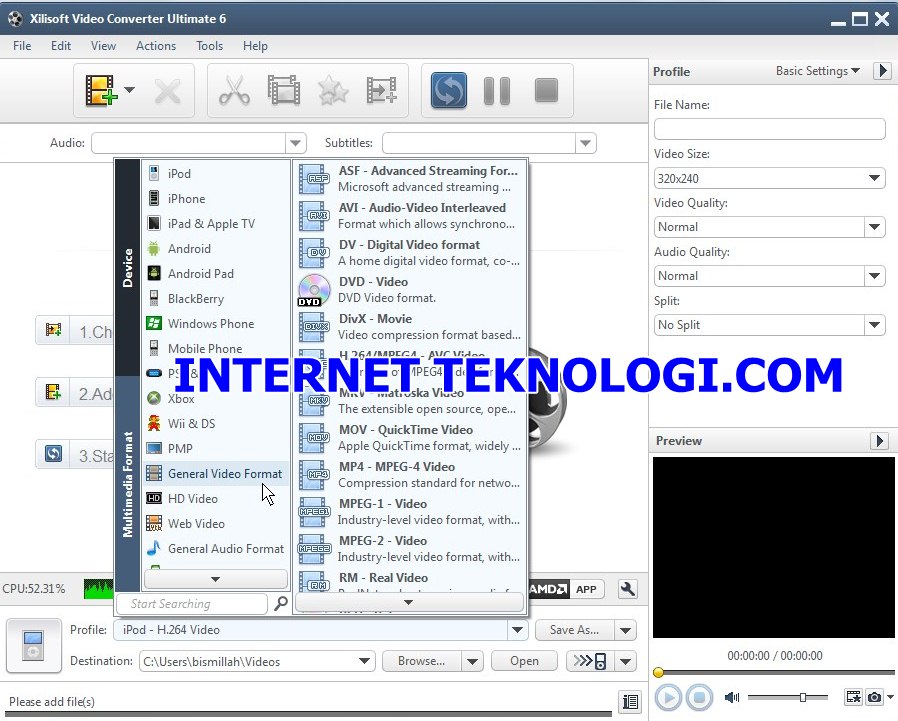Click the search magnifier icon
Viewport: 898px width, 721px height.
(281, 604)
